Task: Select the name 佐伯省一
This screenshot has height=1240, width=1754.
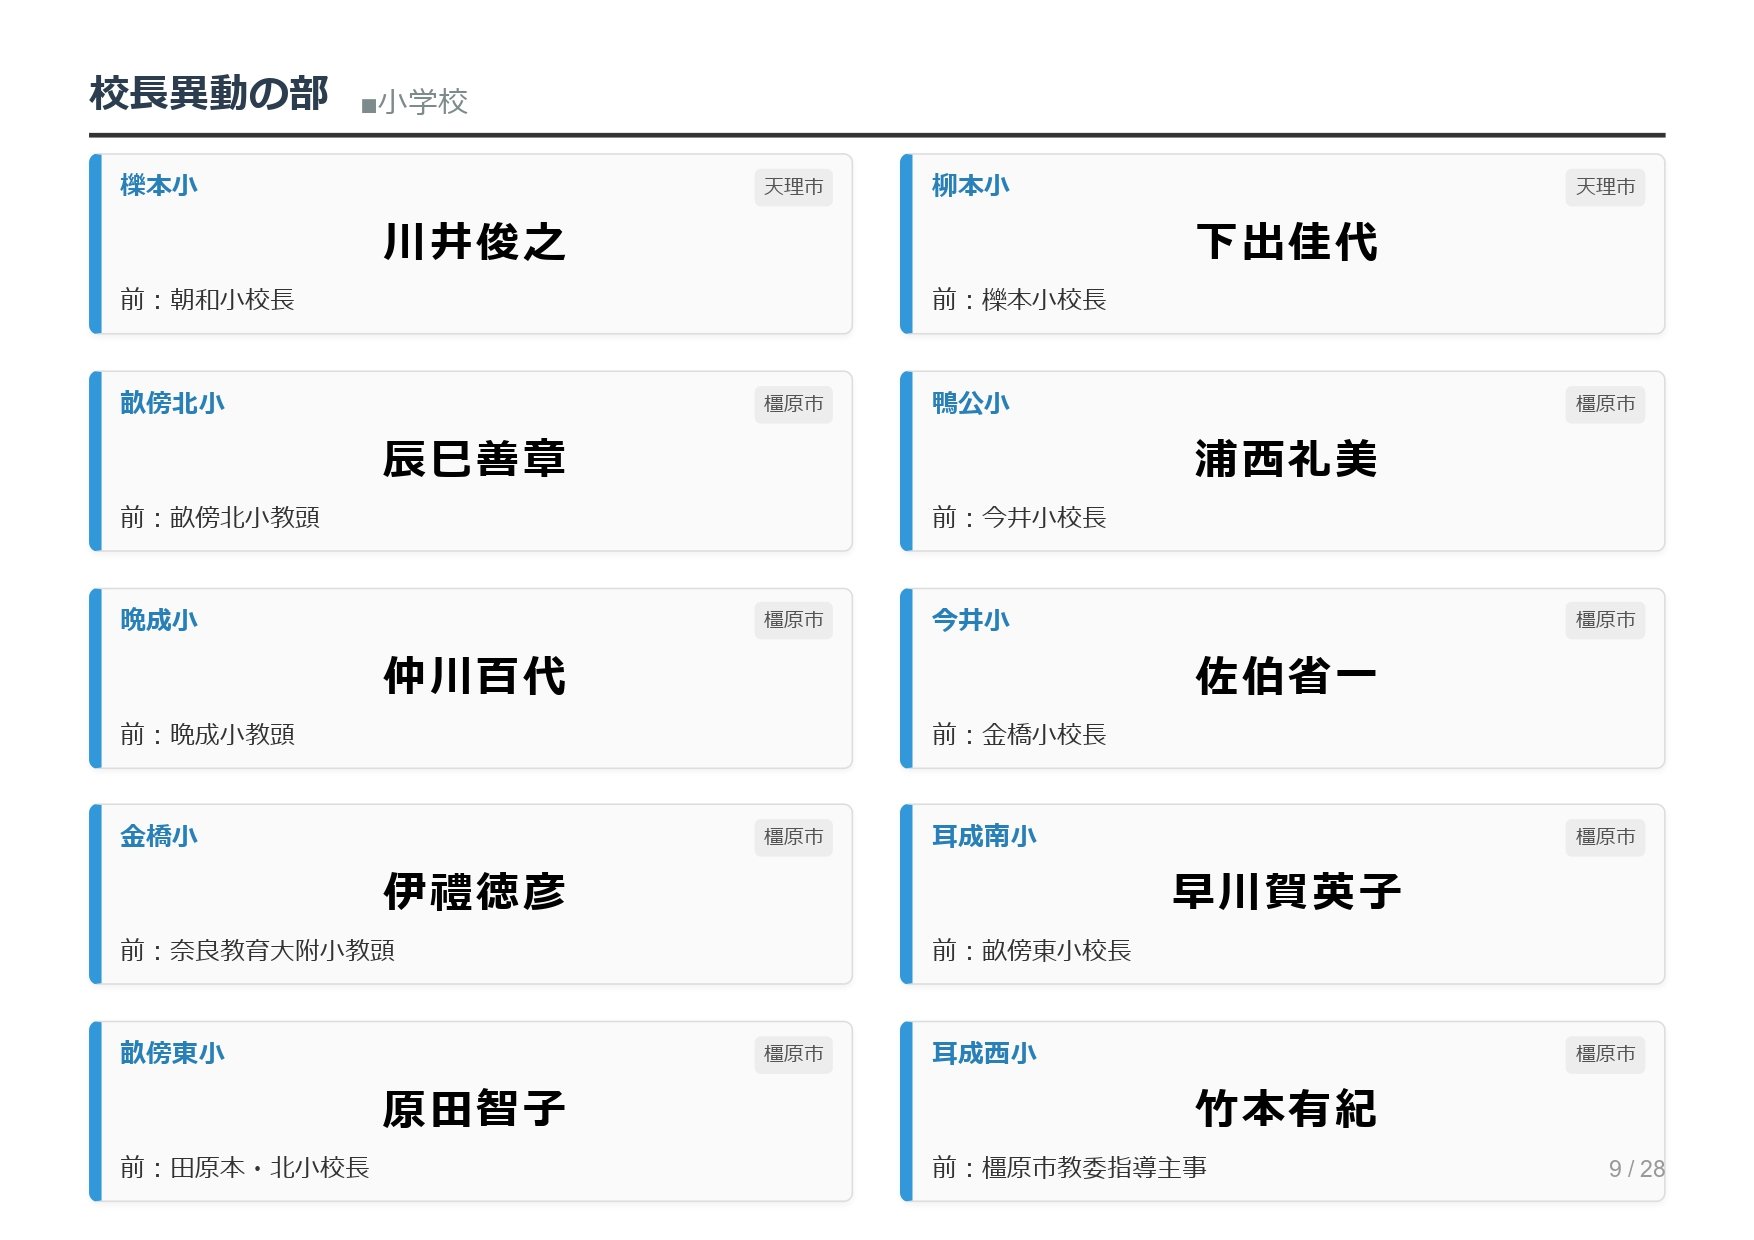Action: (x=1286, y=677)
